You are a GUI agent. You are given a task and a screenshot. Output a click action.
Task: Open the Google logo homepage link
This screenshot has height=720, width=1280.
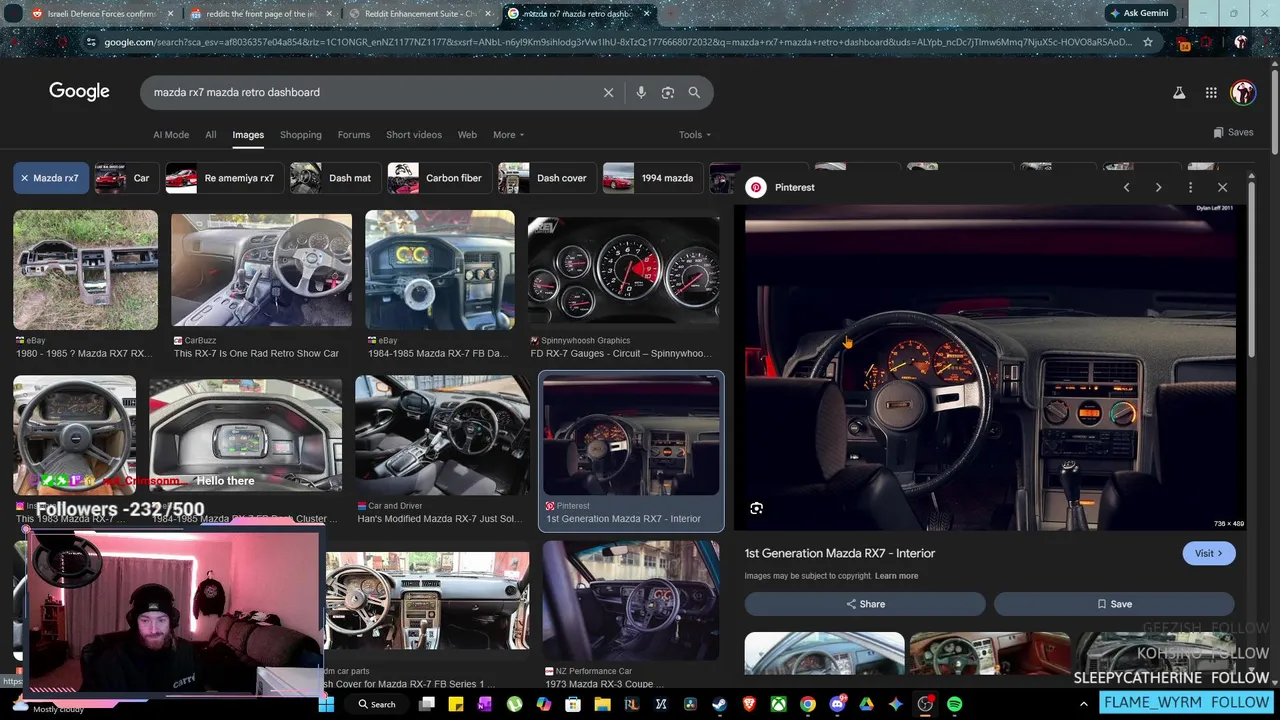(x=79, y=91)
